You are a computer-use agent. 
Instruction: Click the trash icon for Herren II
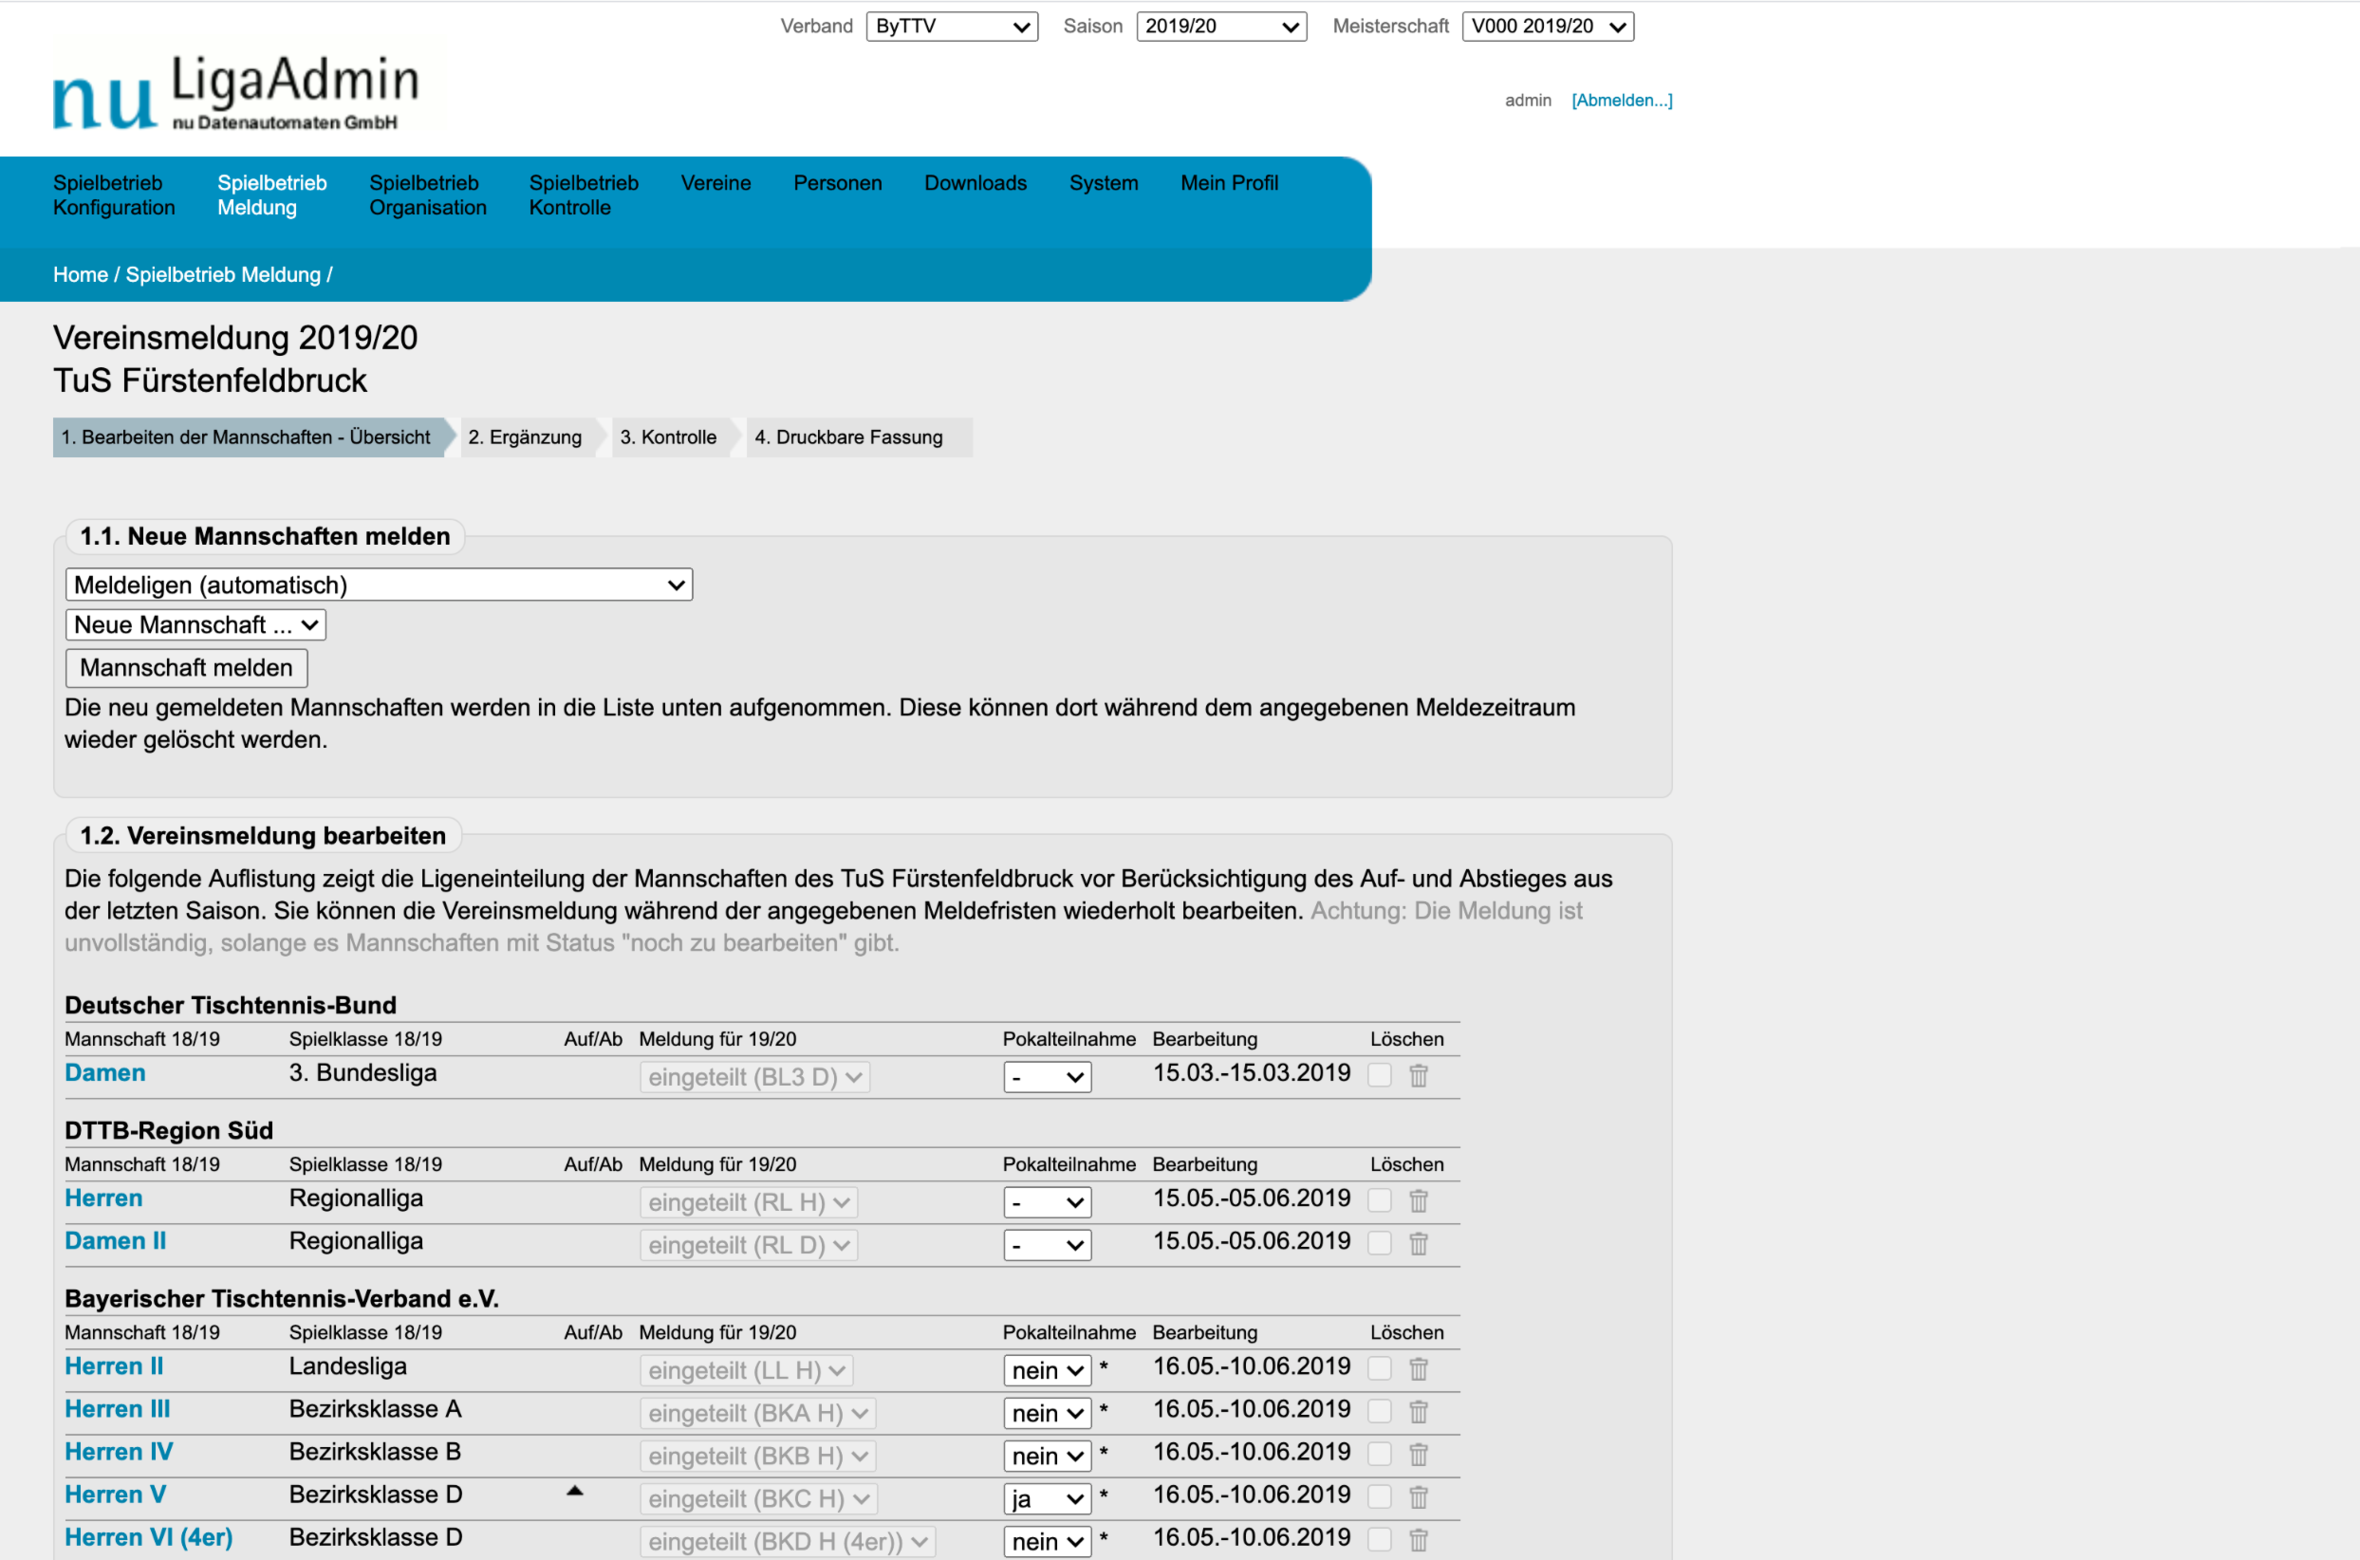(1419, 1369)
